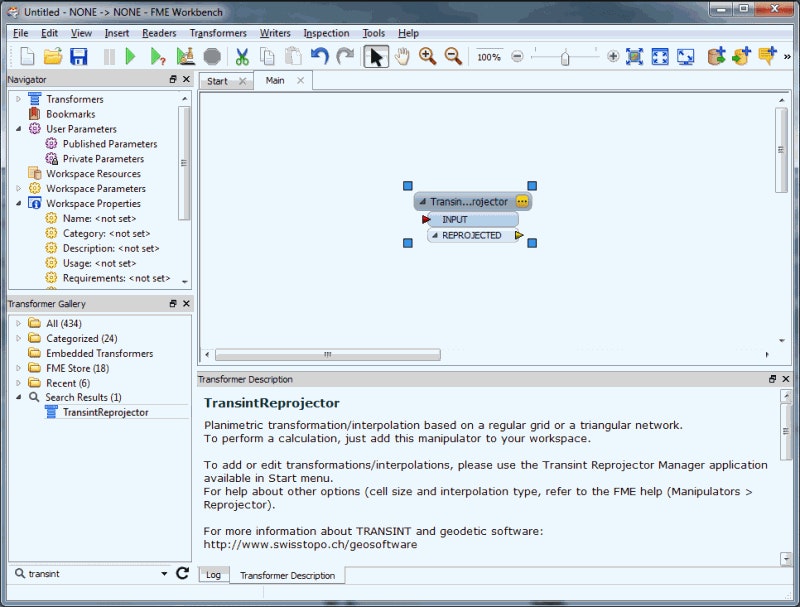The width and height of the screenshot is (800, 607).
Task: Click the Save workspace floppy icon
Action: 78,57
